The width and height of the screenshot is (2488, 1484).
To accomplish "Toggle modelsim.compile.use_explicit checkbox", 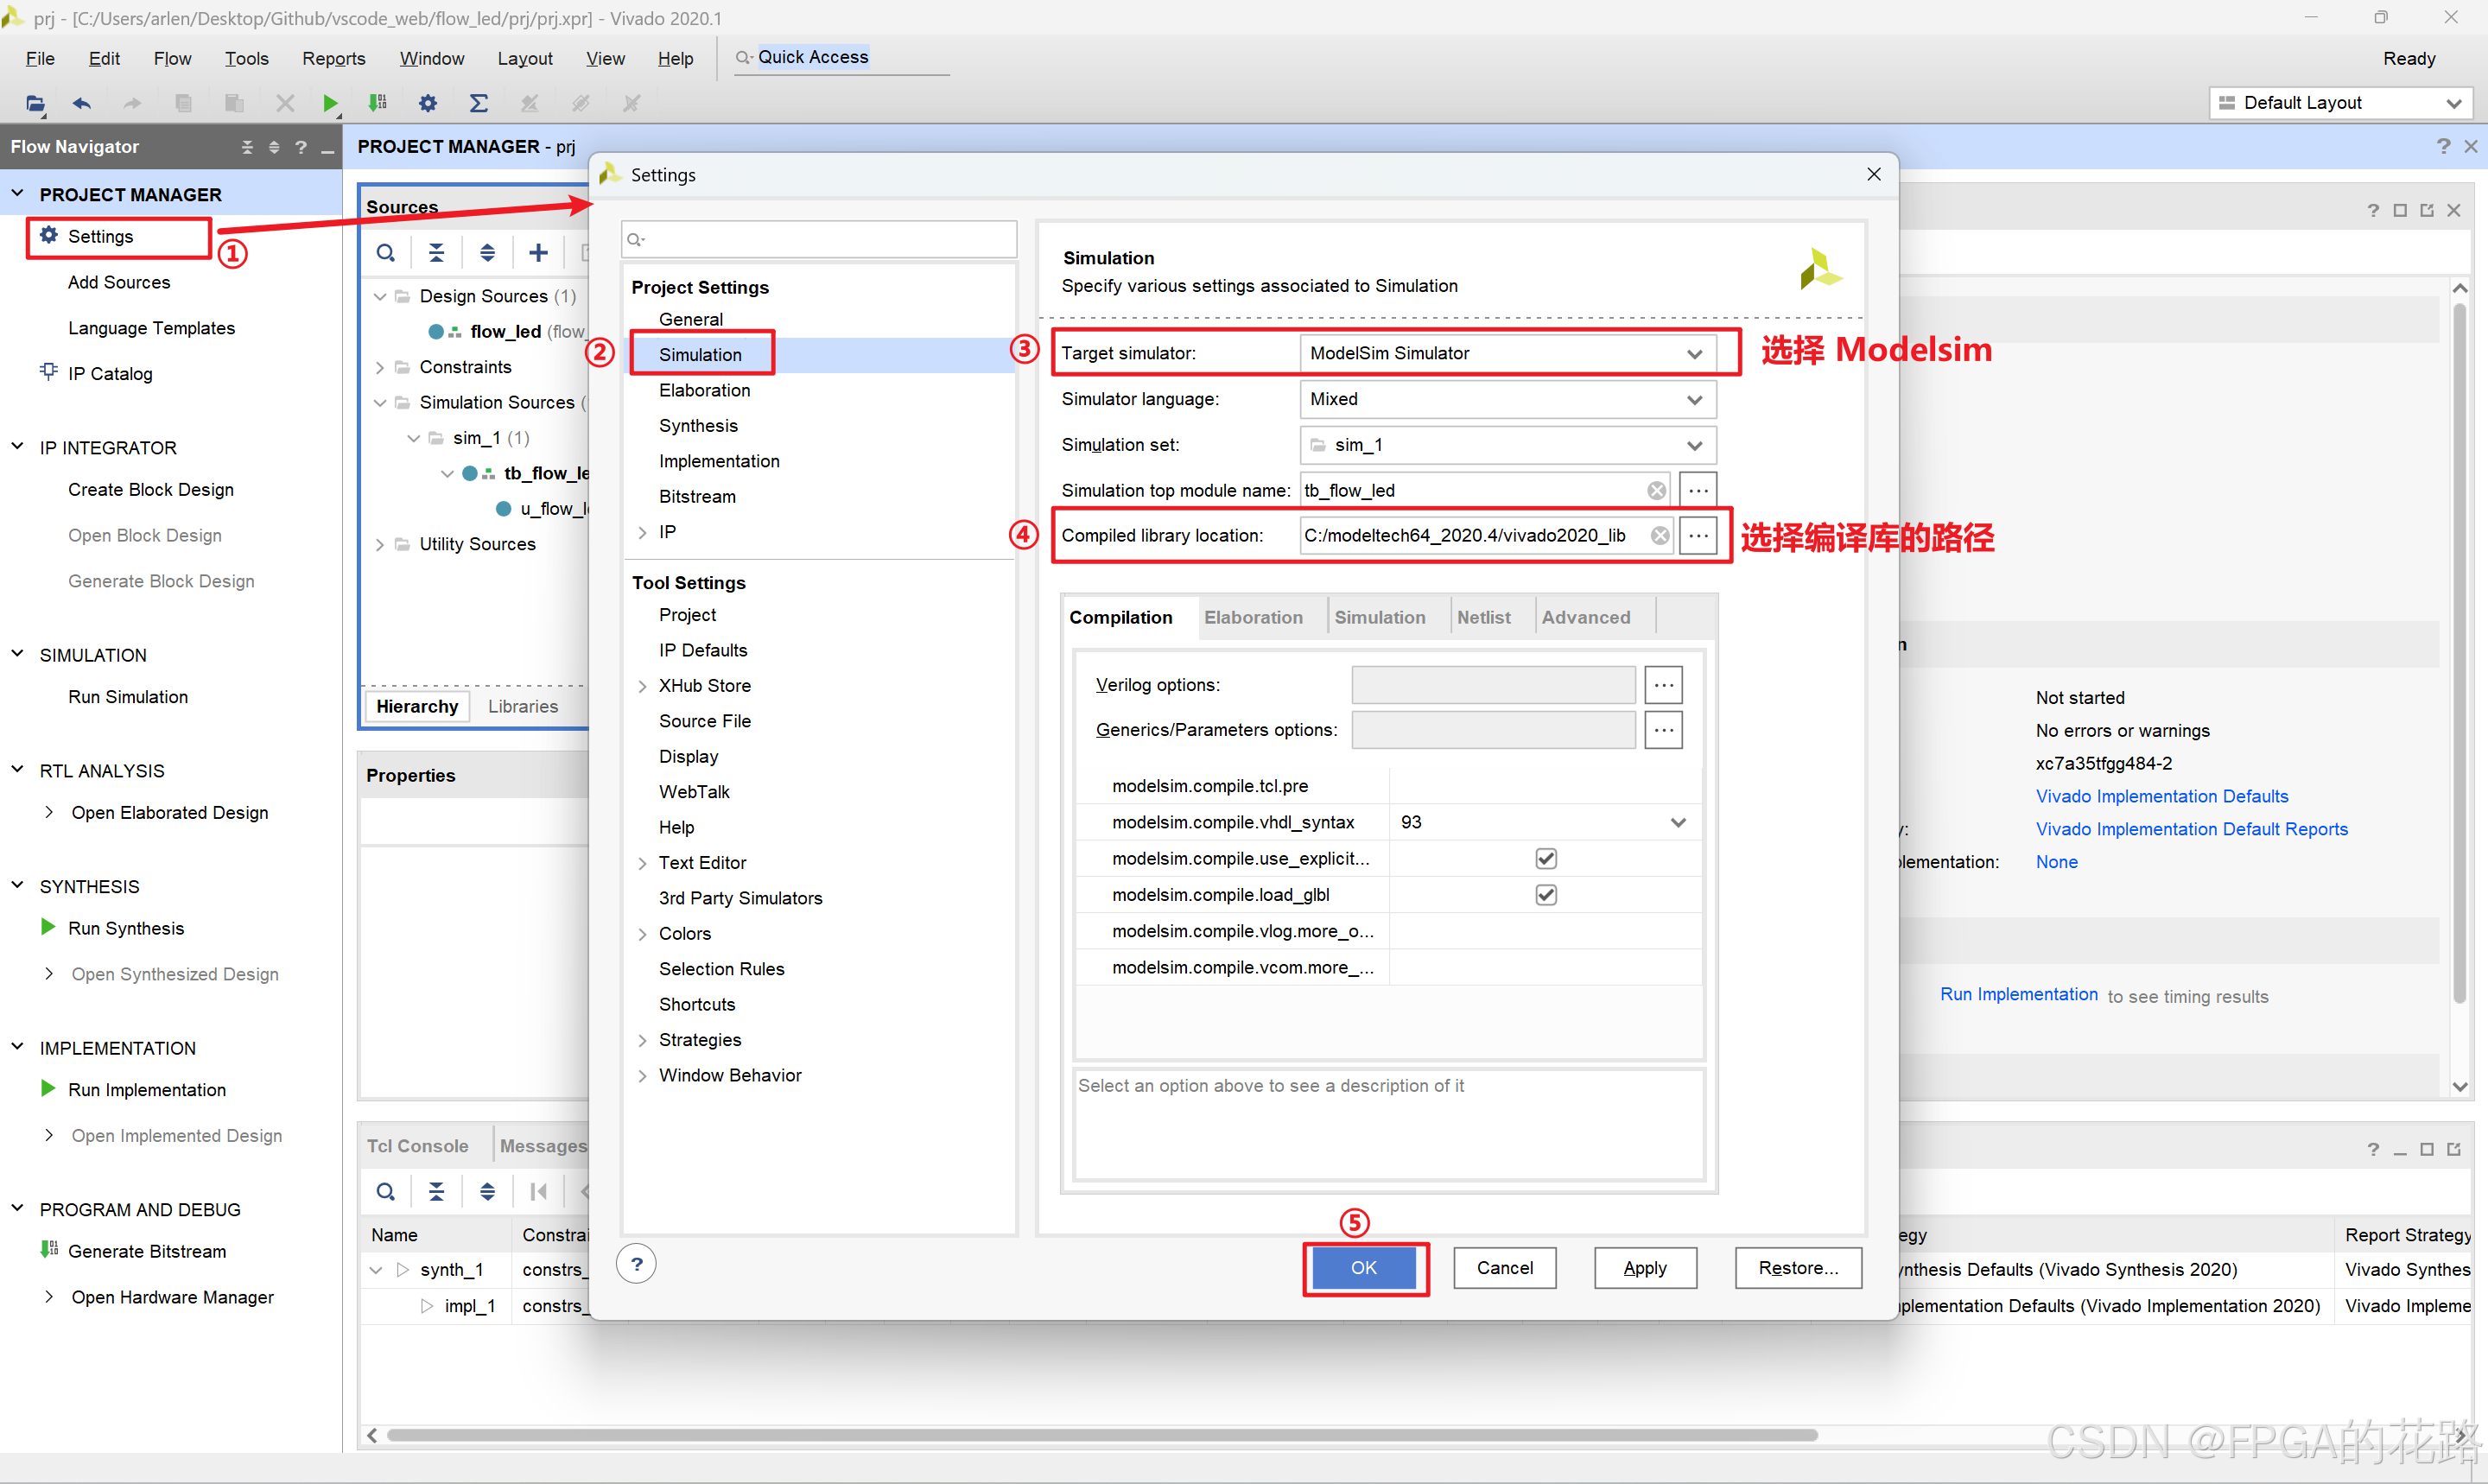I will (x=1546, y=858).
